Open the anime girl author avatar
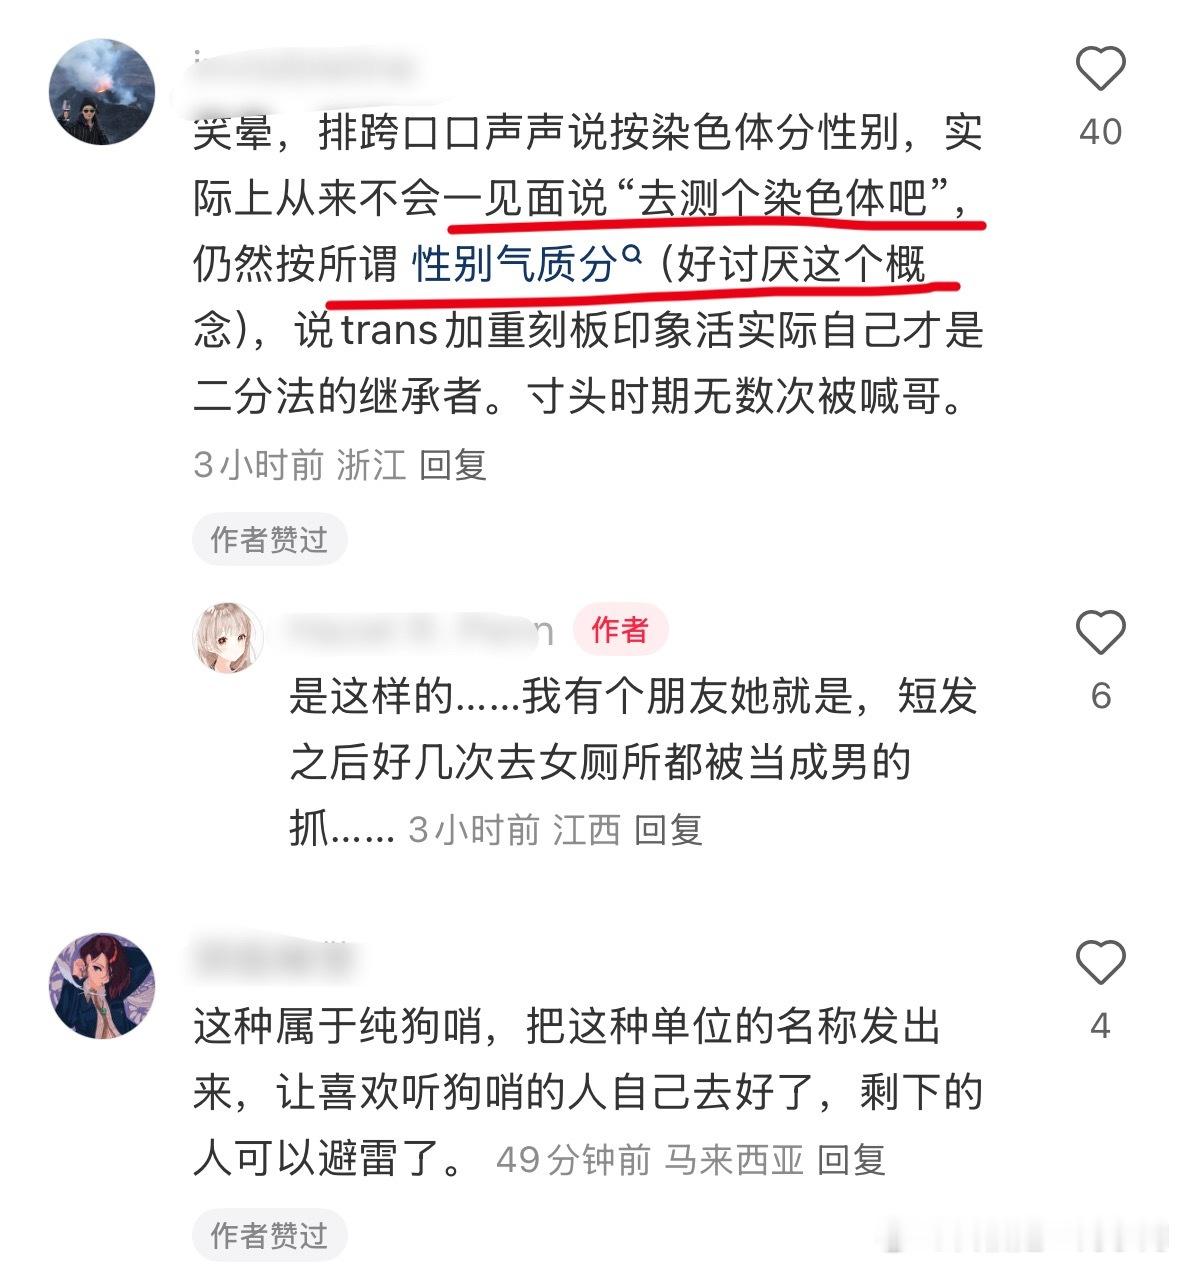 pyautogui.click(x=228, y=638)
